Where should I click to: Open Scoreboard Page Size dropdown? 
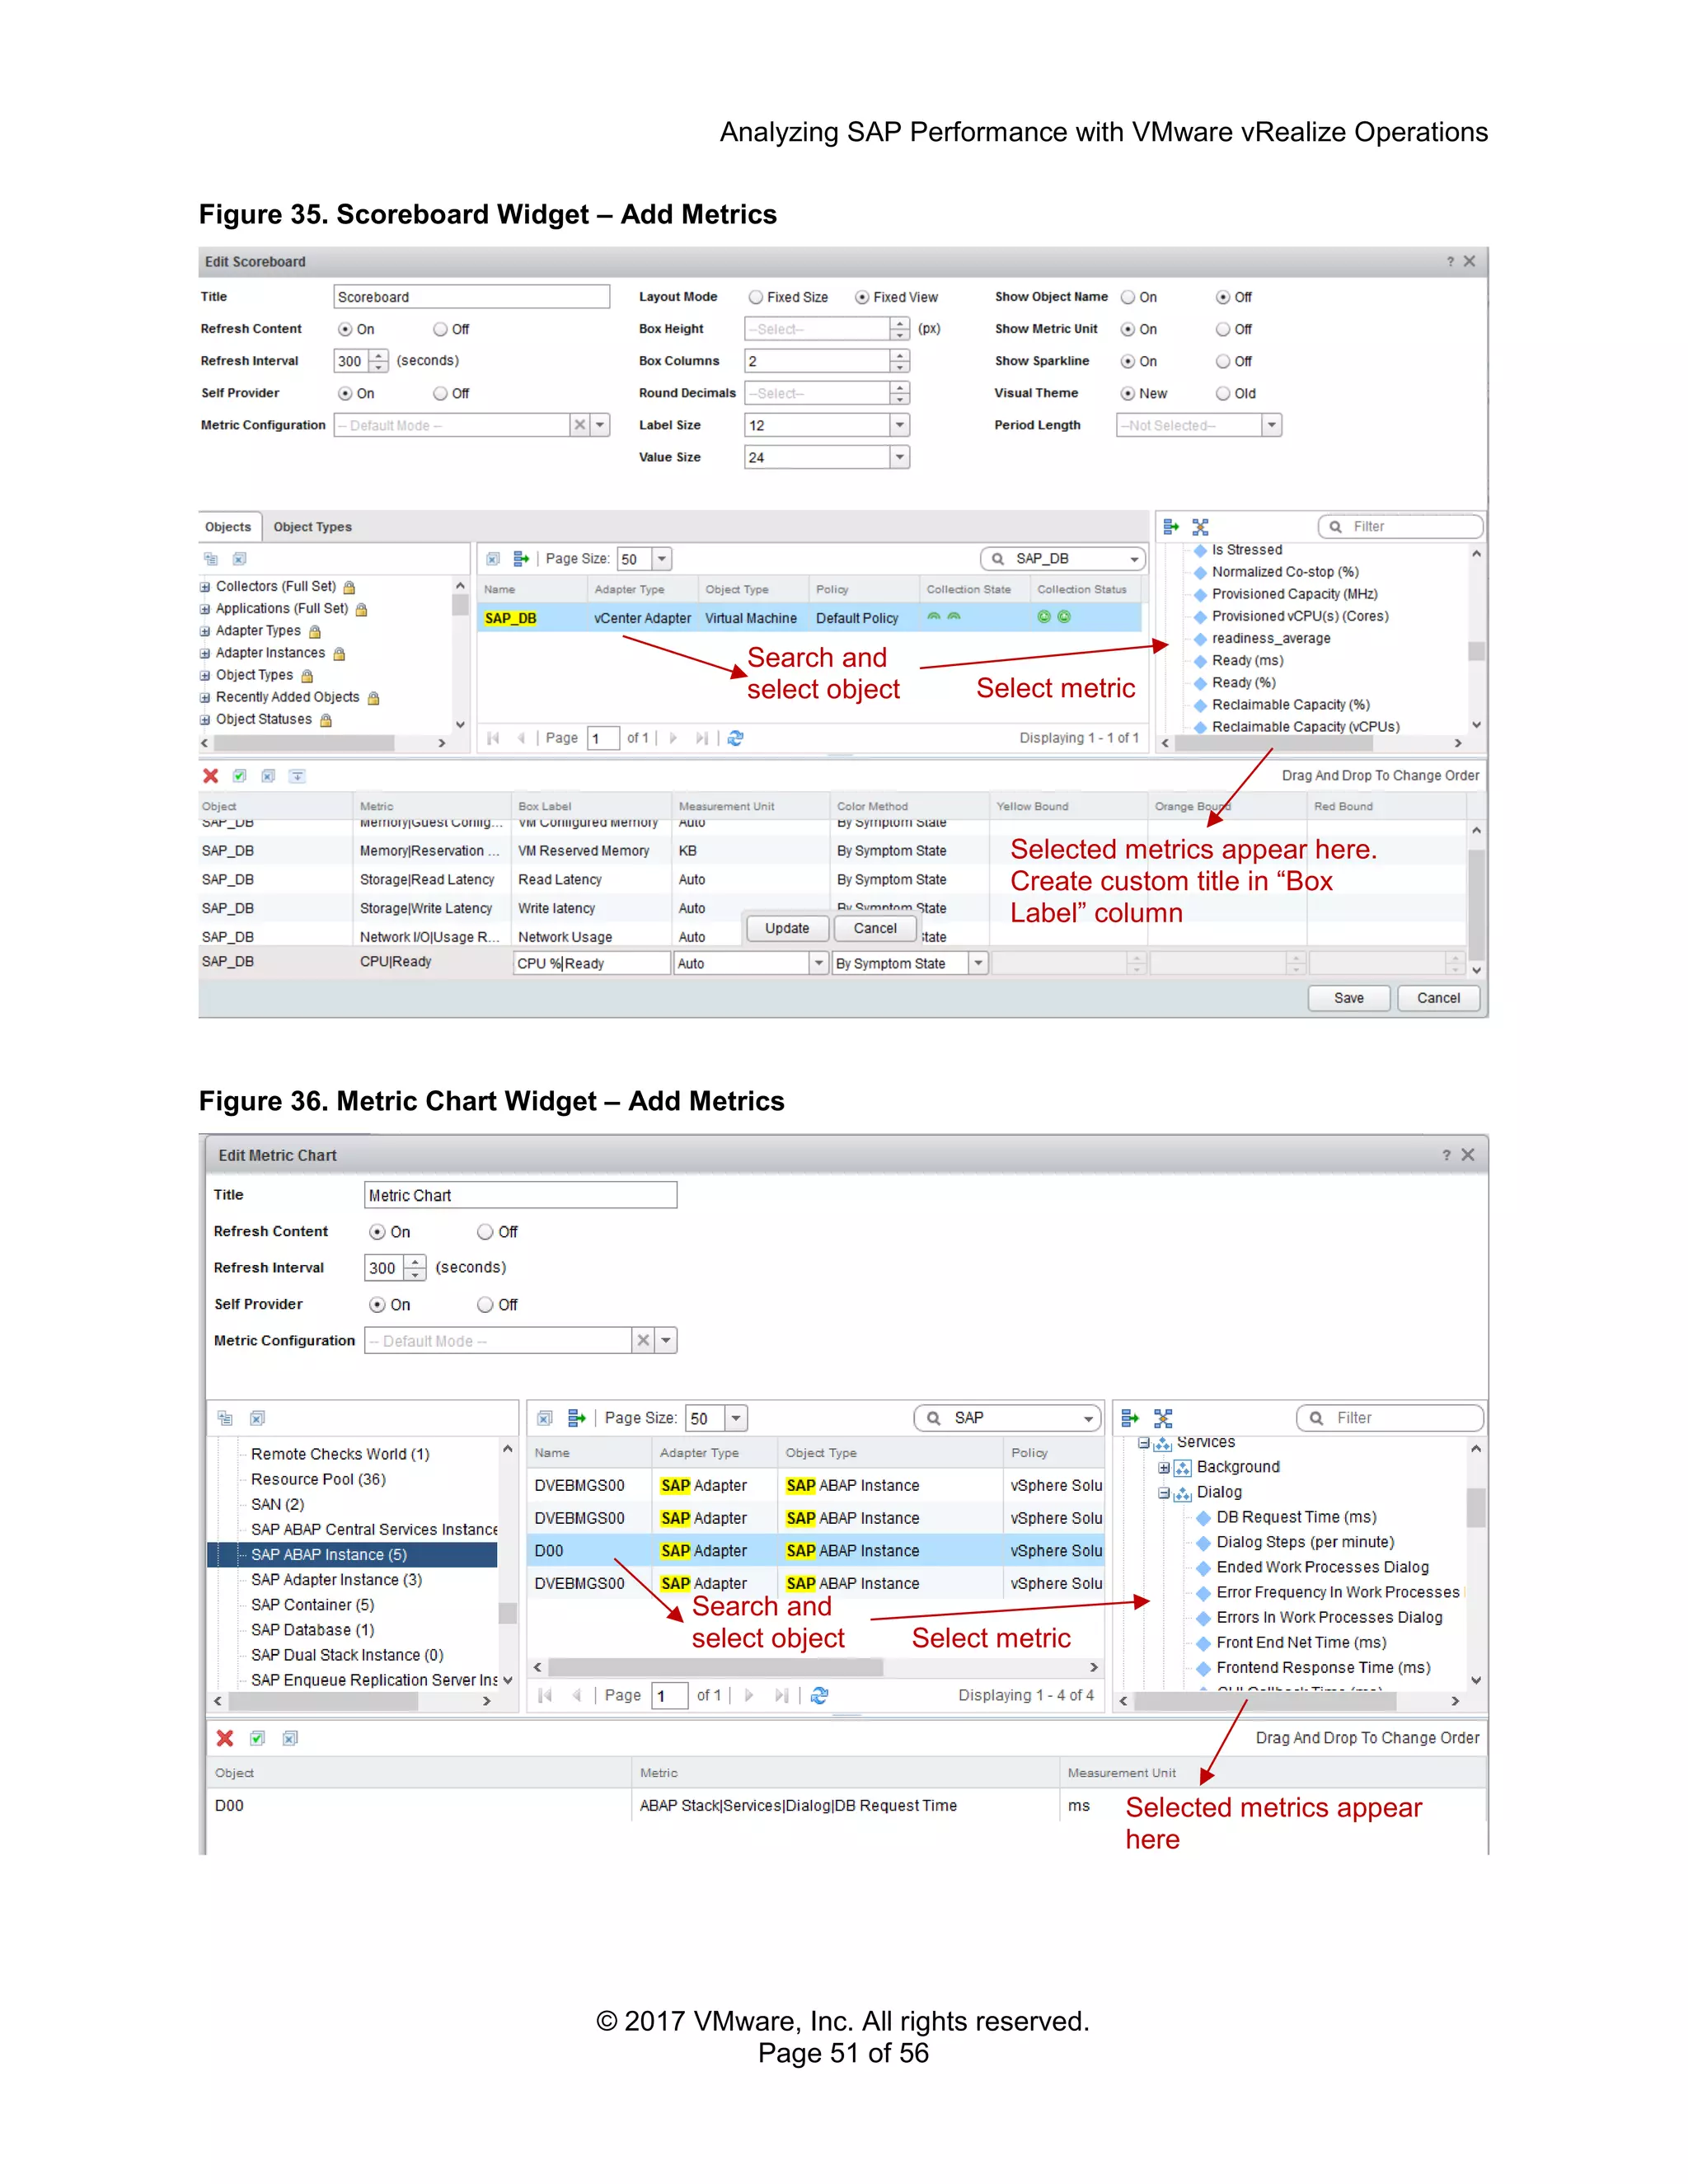[662, 559]
